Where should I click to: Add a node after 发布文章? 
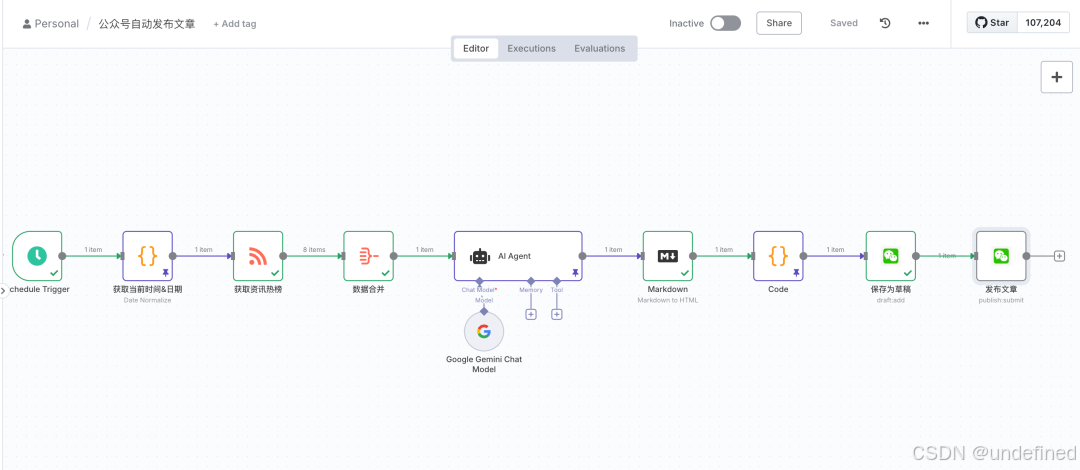[1059, 256]
